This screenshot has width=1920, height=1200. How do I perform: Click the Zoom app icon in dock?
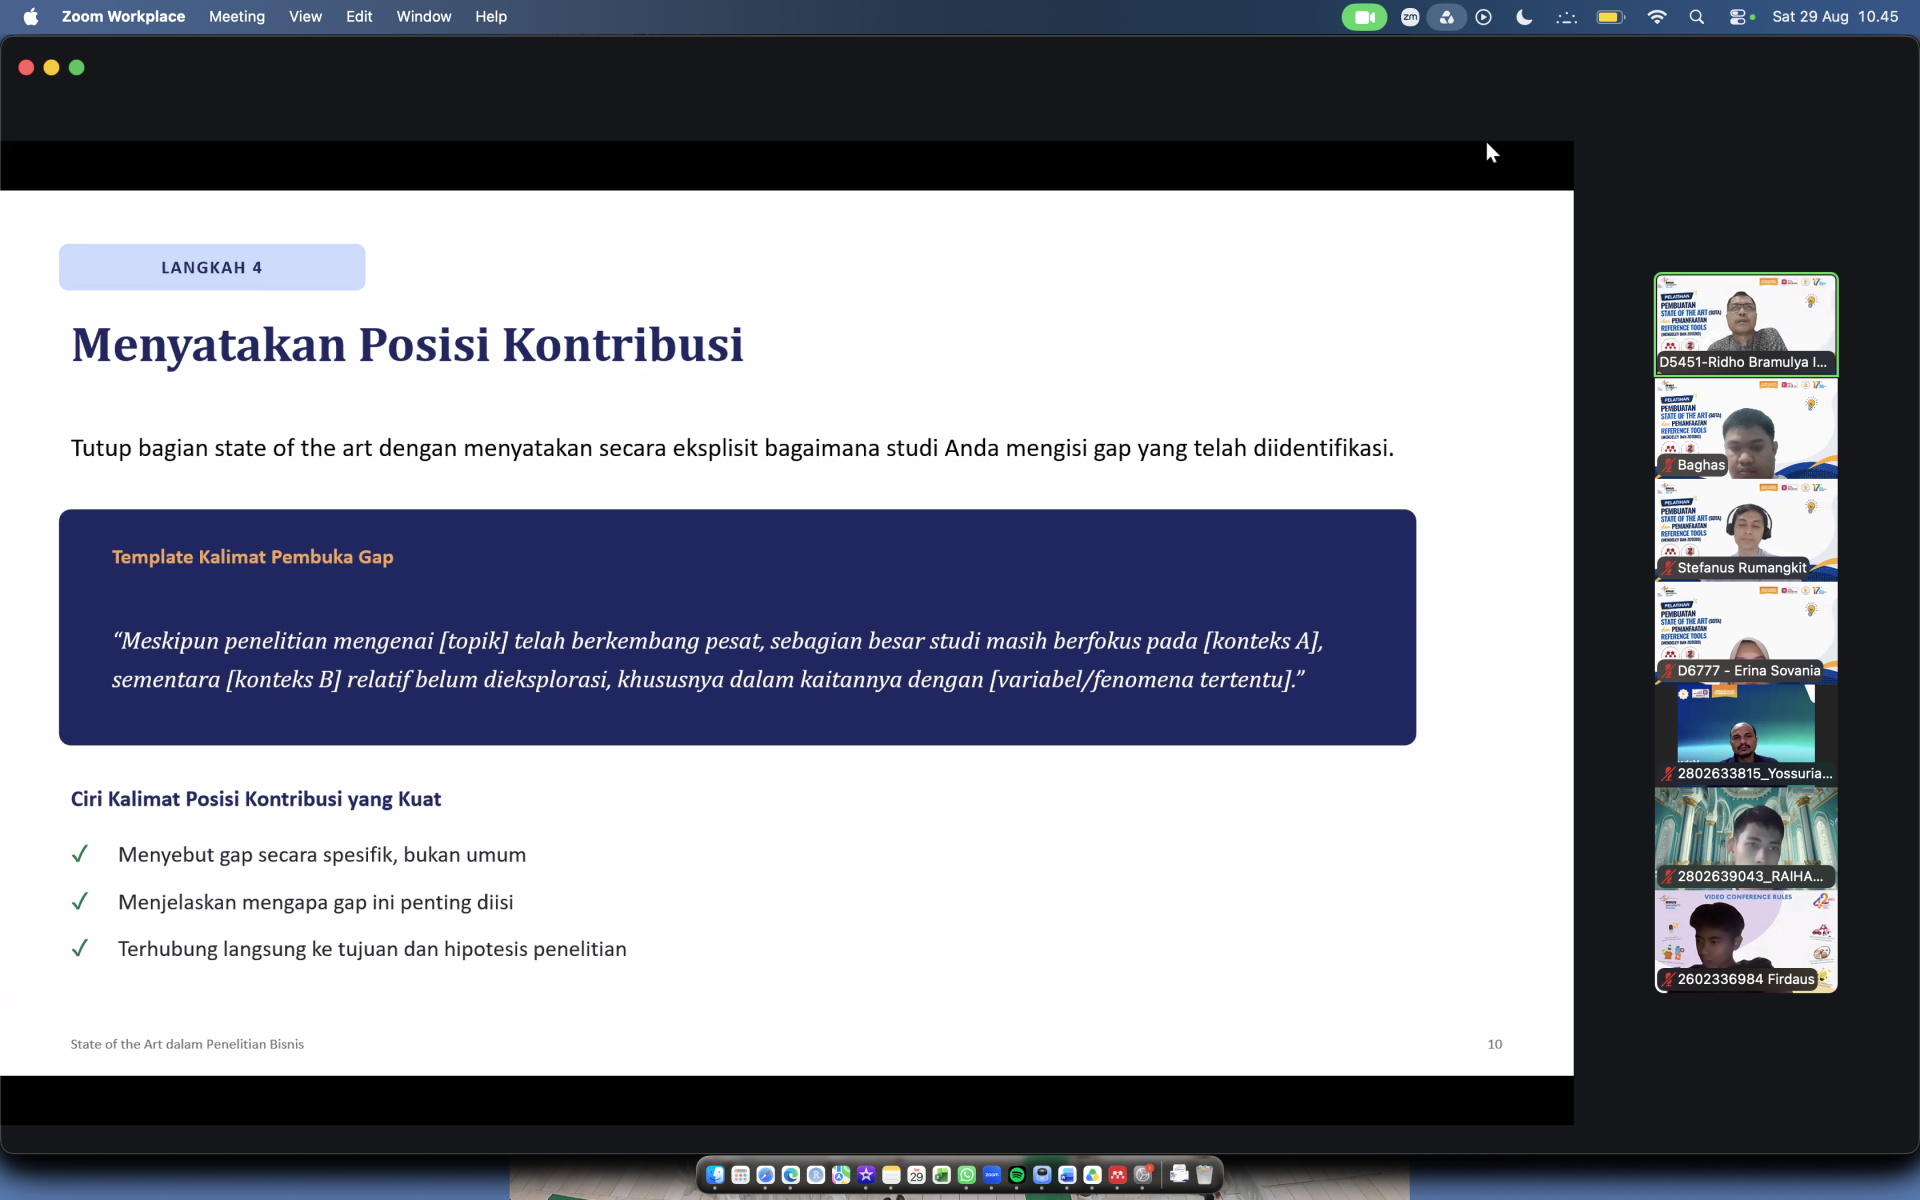click(992, 1175)
